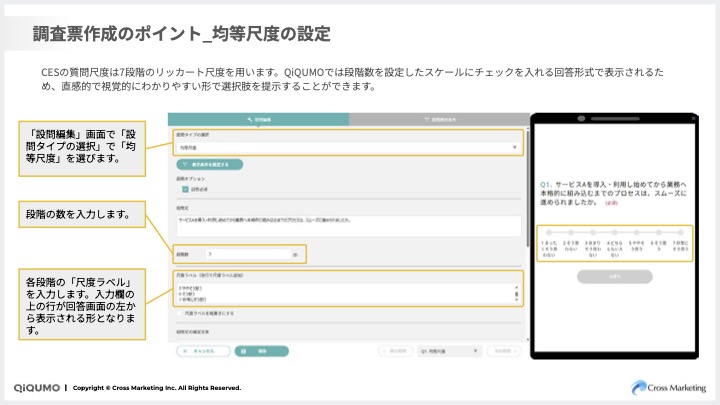Click the icon beside the 段階数 field
This screenshot has height=405, width=720.
(295, 255)
